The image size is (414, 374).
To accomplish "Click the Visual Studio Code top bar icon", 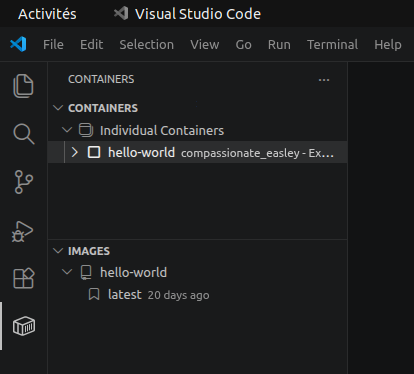I will click(121, 13).
